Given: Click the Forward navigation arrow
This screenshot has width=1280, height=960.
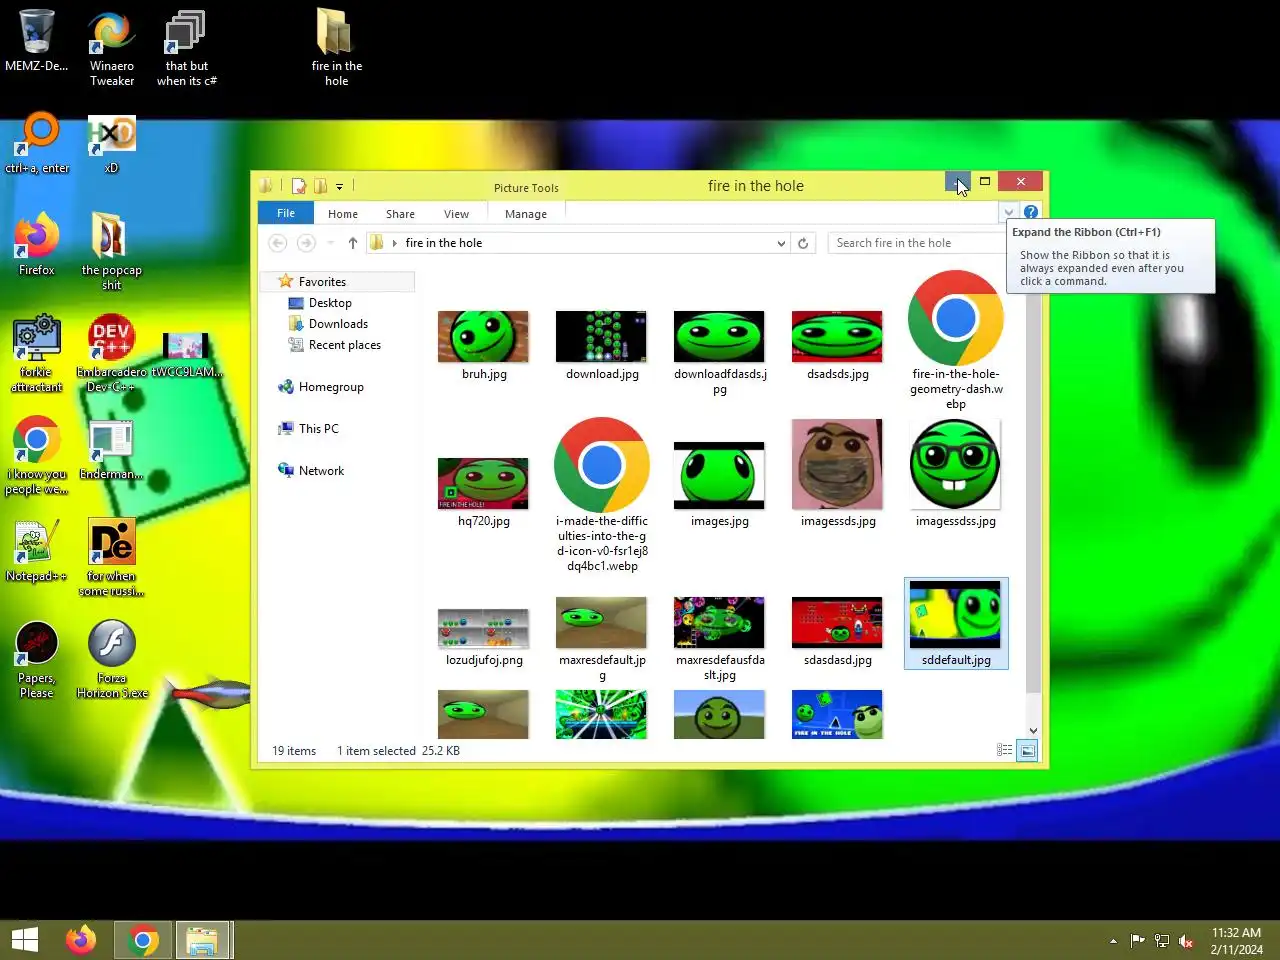Looking at the screenshot, I should point(306,243).
